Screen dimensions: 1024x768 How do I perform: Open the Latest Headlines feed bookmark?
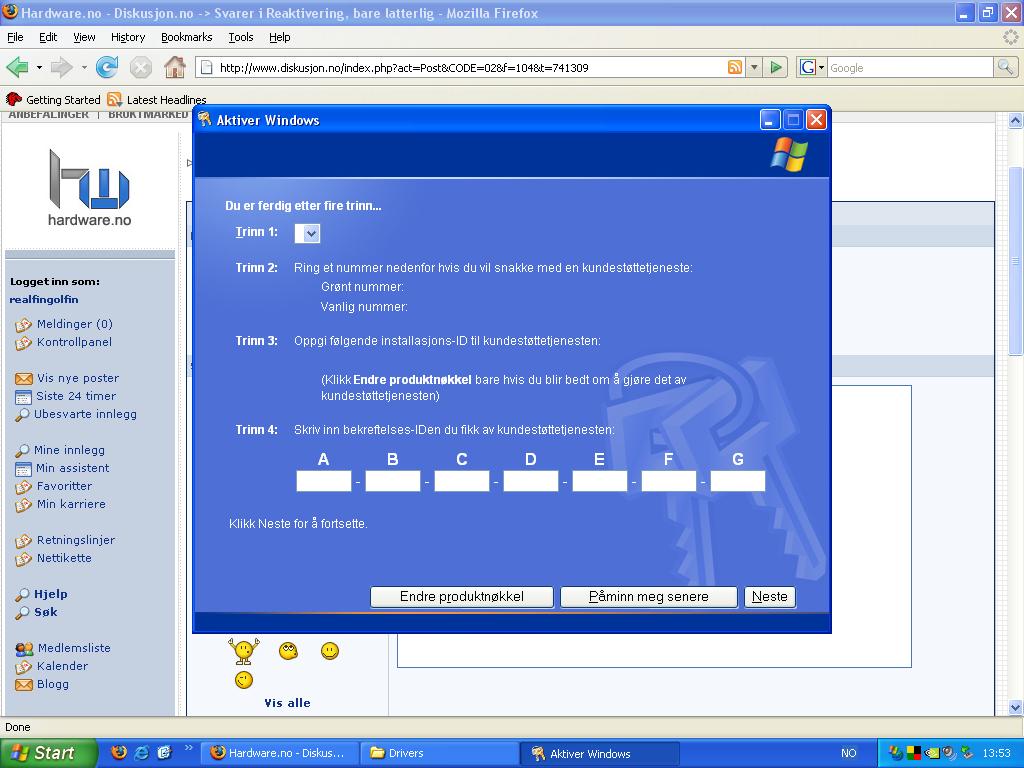(x=157, y=99)
